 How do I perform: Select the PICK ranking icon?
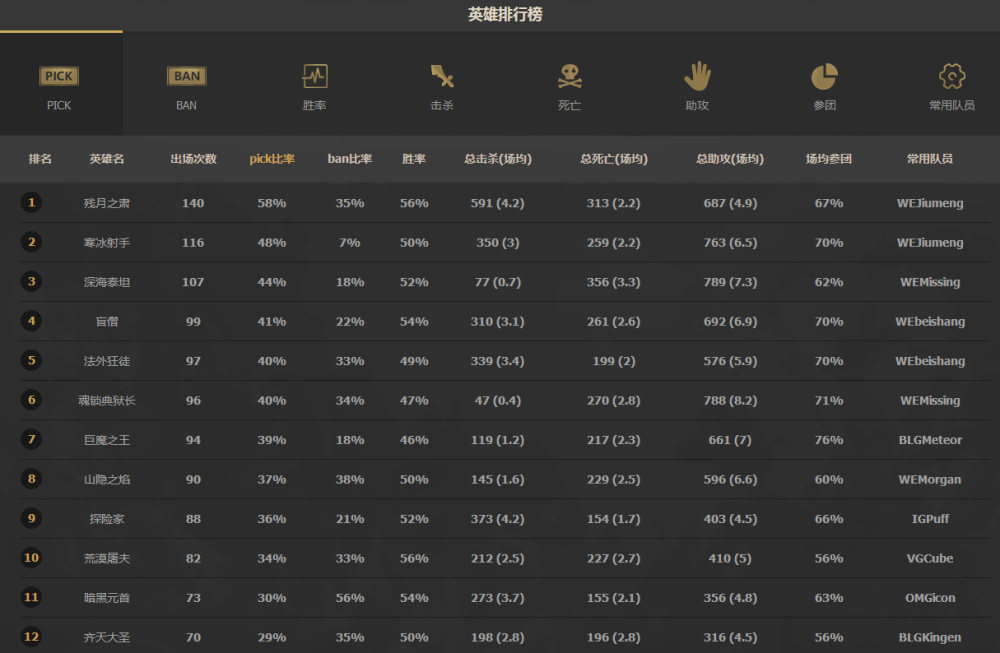pos(59,77)
